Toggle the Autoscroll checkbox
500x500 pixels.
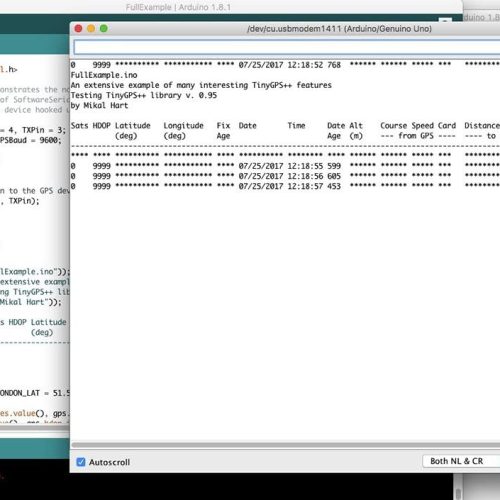point(81,462)
